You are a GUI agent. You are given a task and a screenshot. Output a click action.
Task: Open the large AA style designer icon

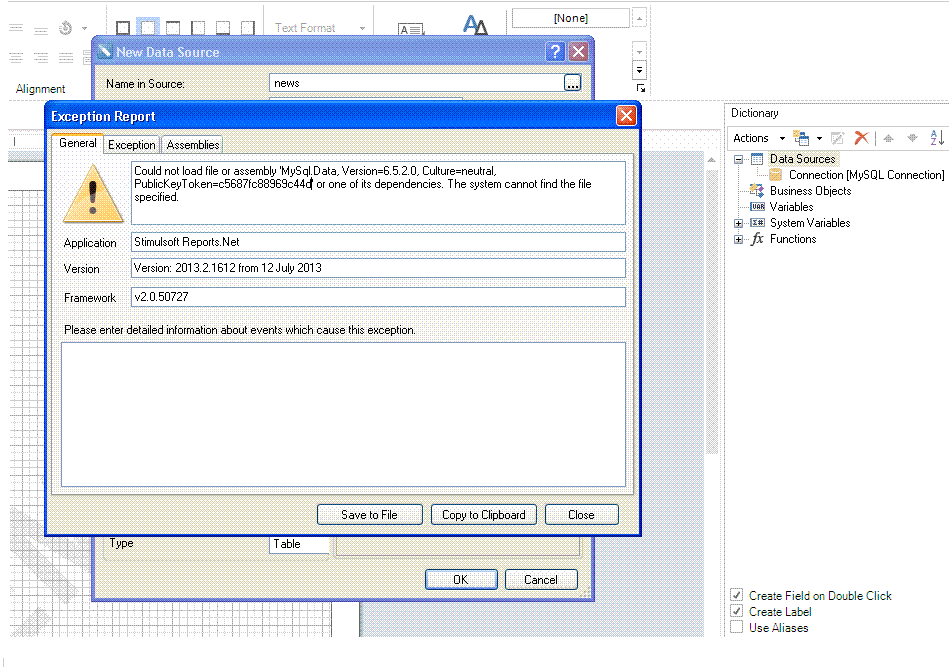point(475,25)
